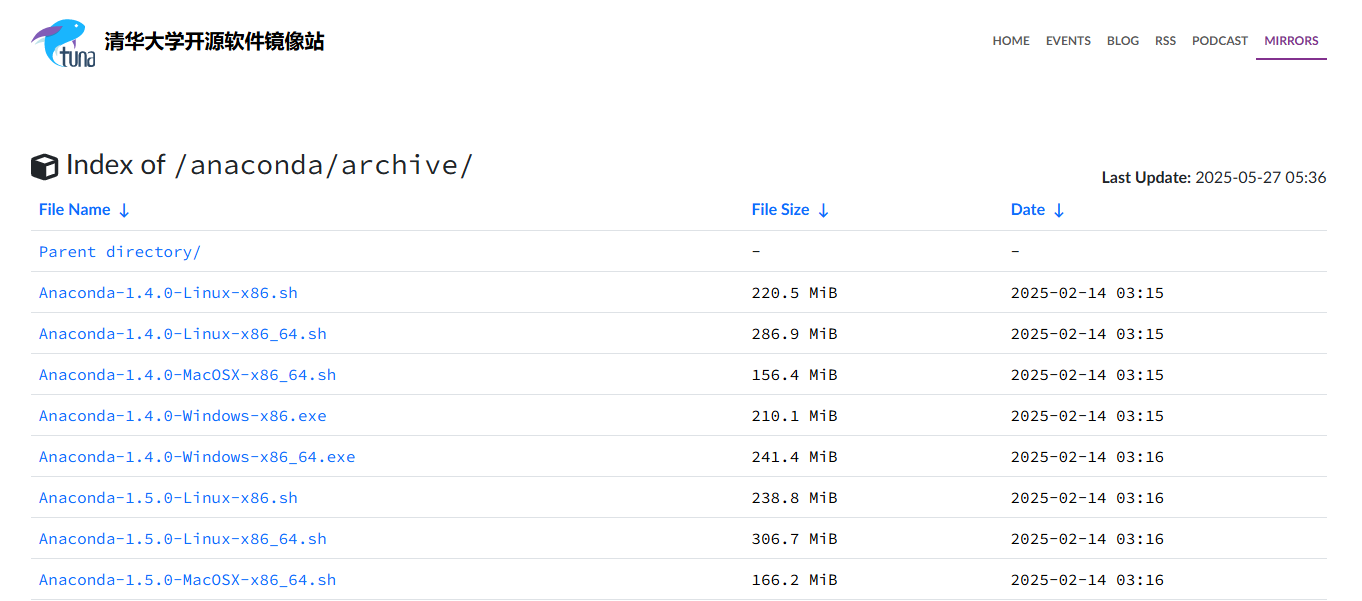Open the BLOG menu item

point(1122,41)
